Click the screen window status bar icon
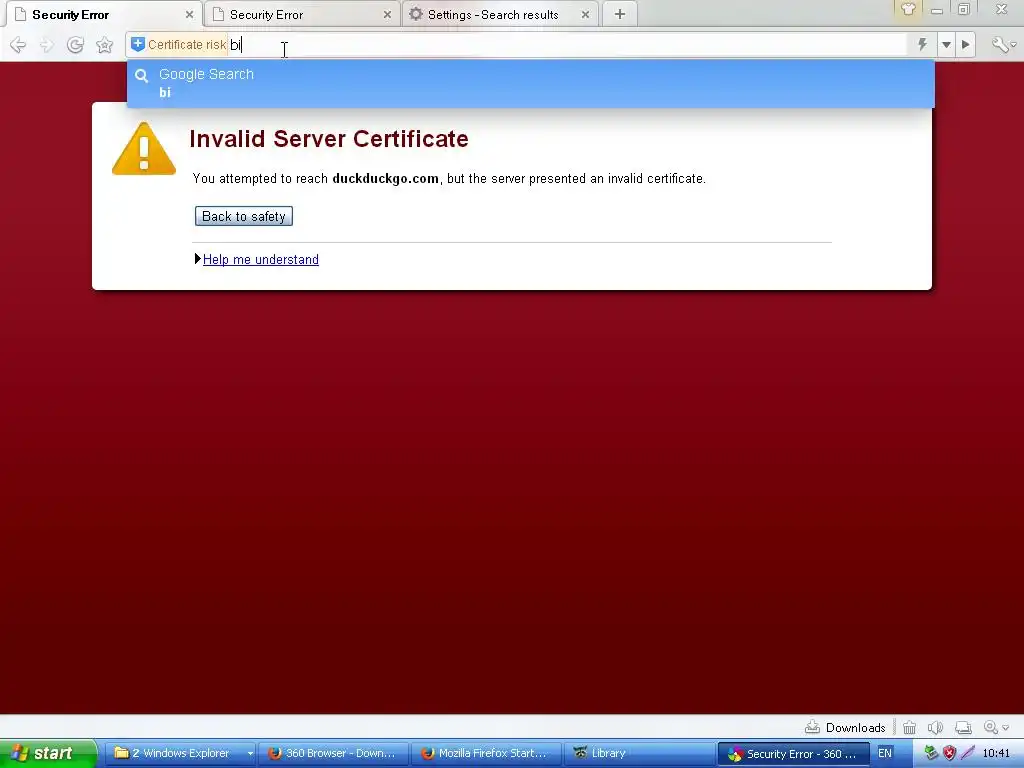1024x768 pixels. [x=963, y=727]
